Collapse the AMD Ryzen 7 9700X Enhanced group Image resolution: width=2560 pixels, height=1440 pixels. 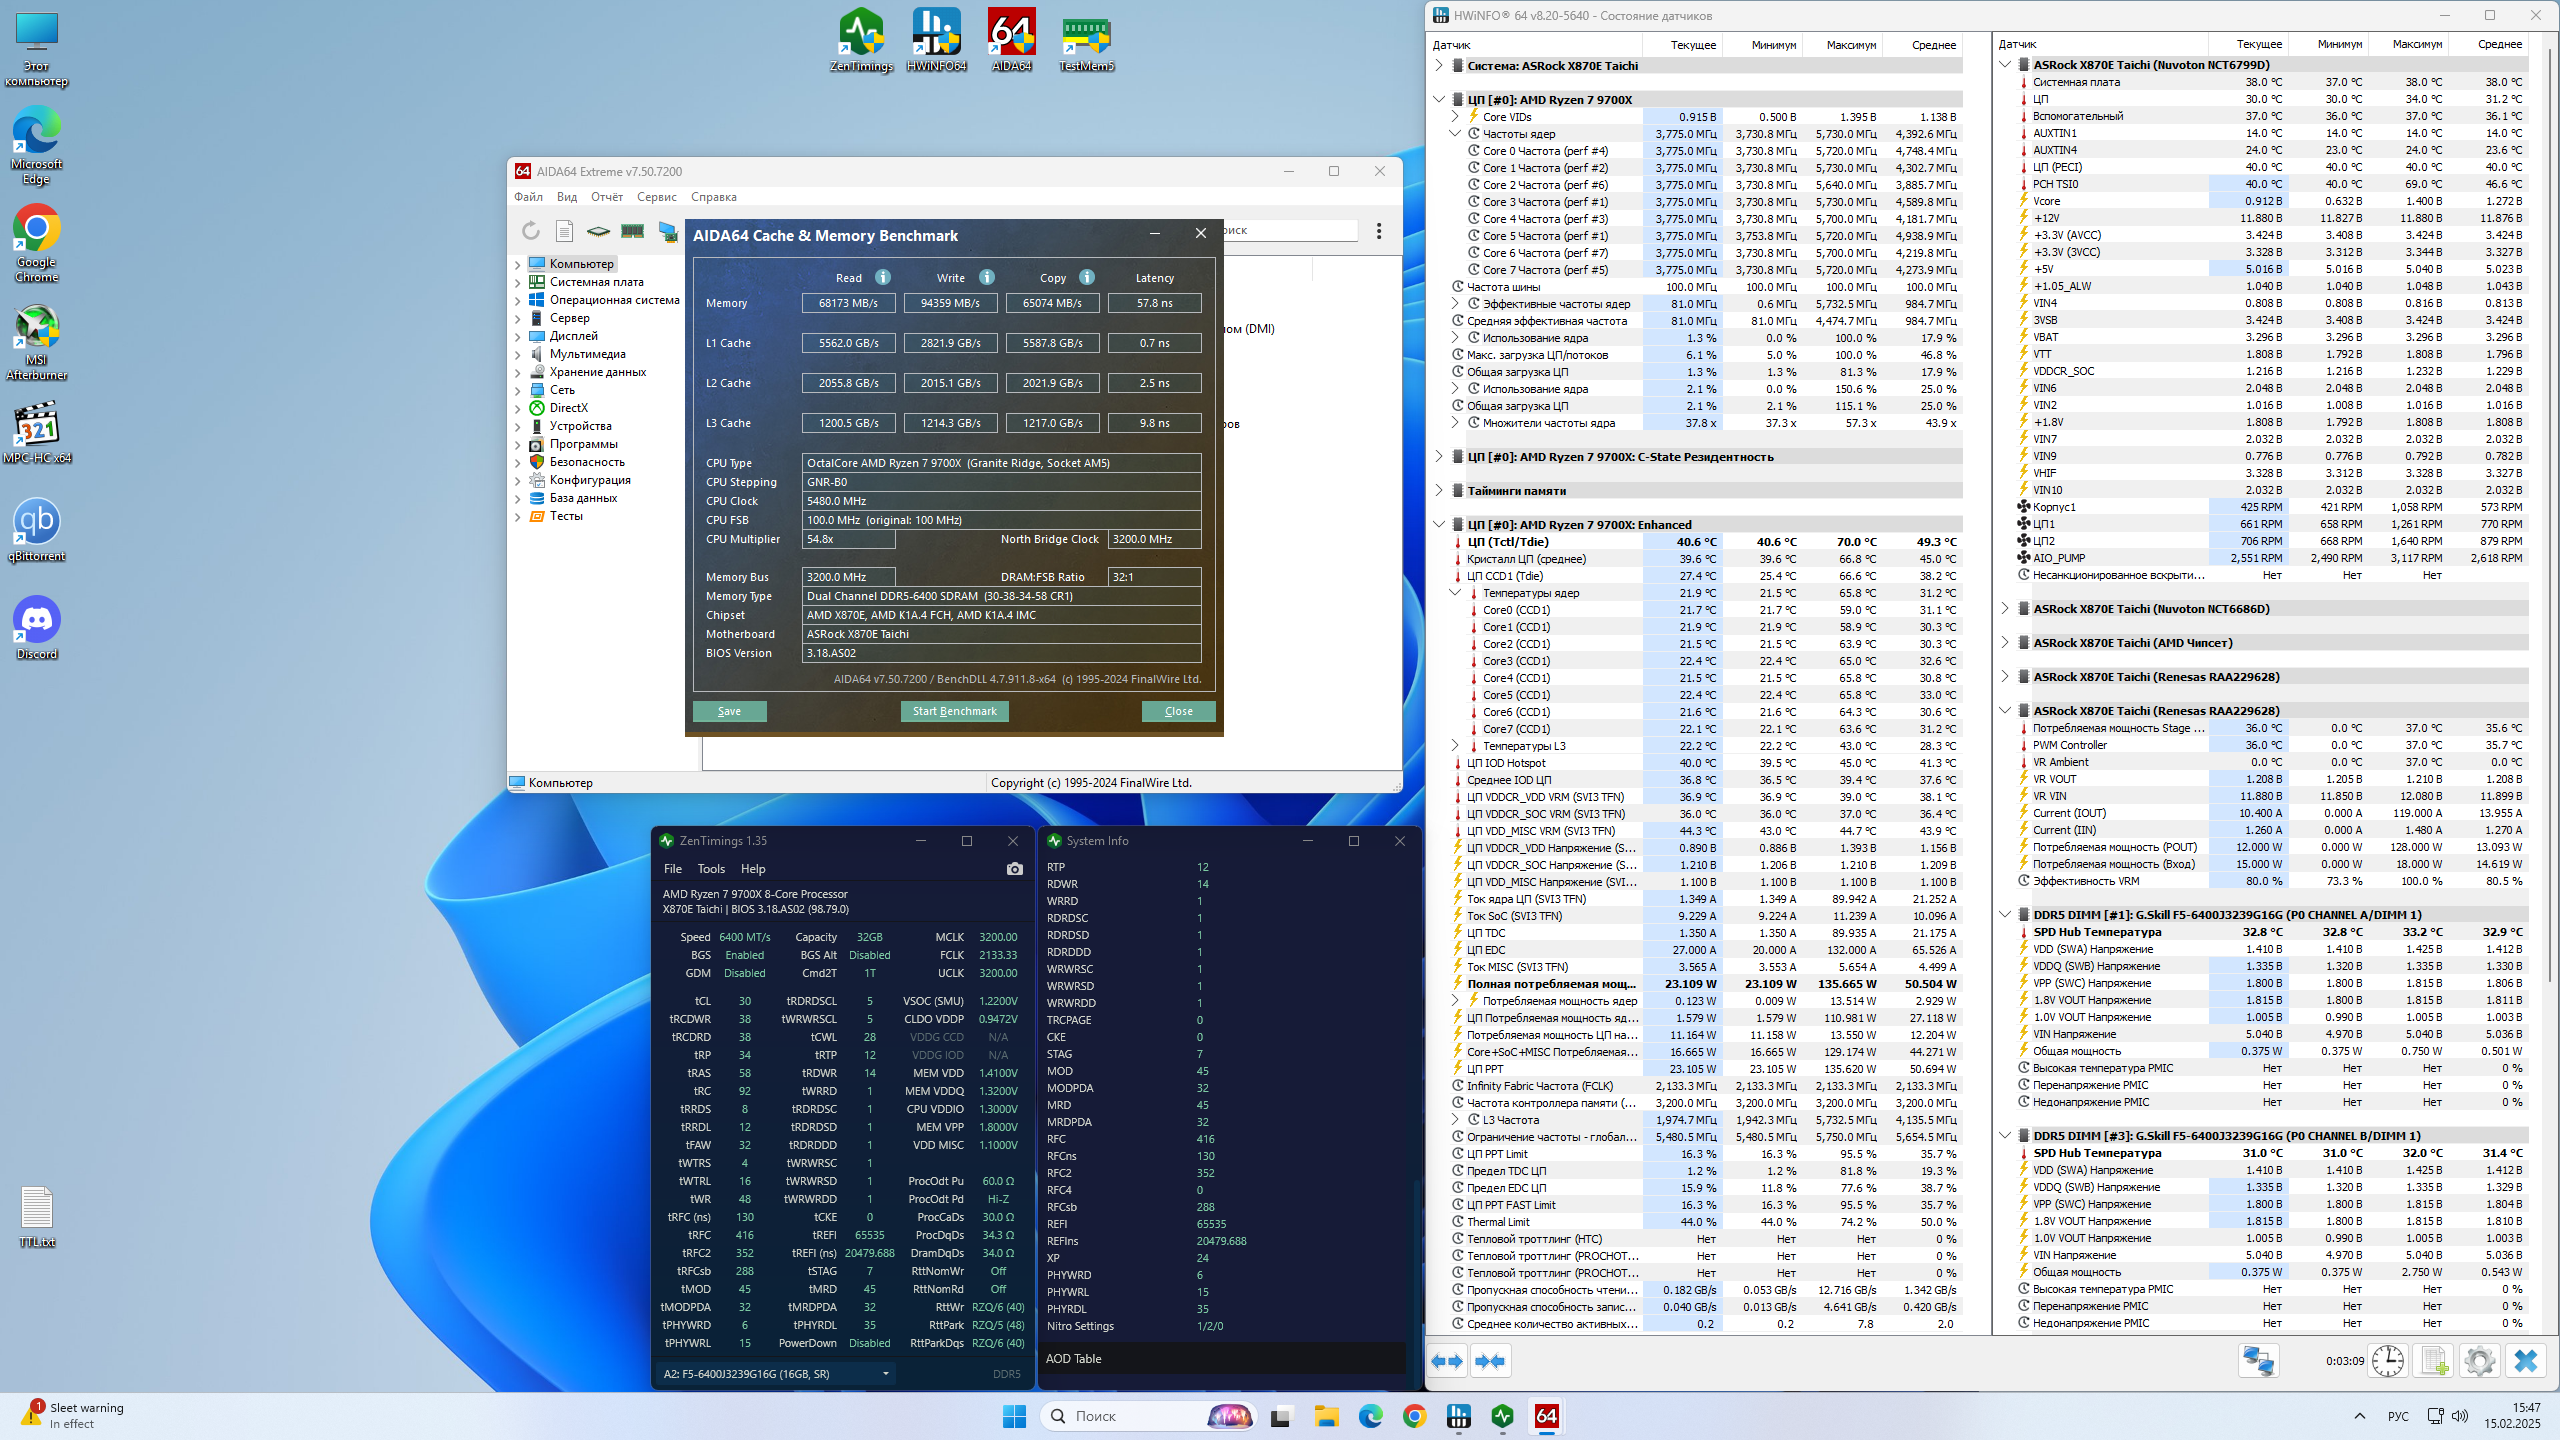[1439, 525]
